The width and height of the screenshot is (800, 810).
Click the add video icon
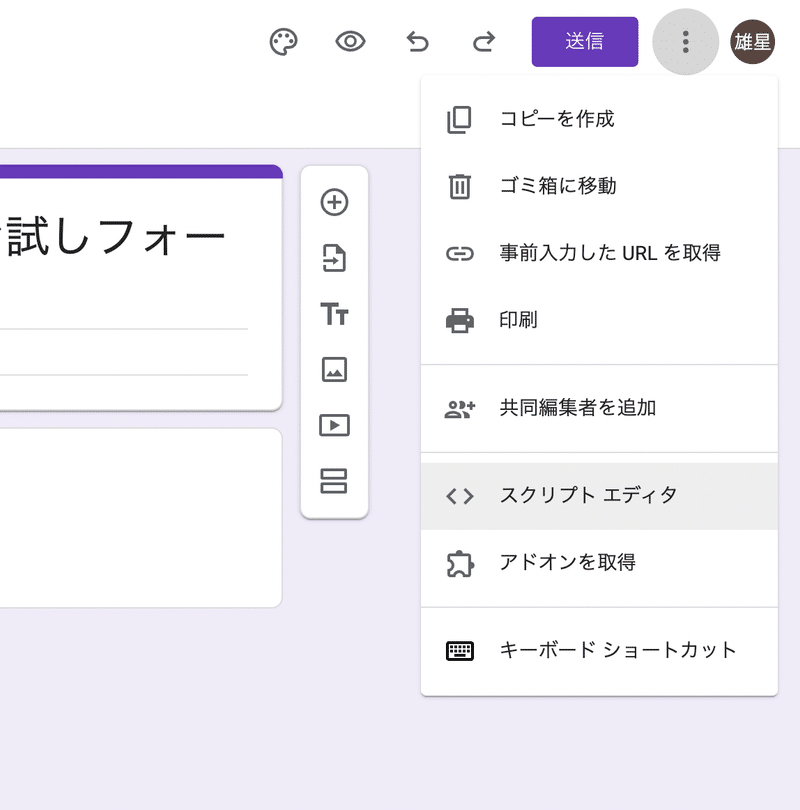[x=334, y=426]
